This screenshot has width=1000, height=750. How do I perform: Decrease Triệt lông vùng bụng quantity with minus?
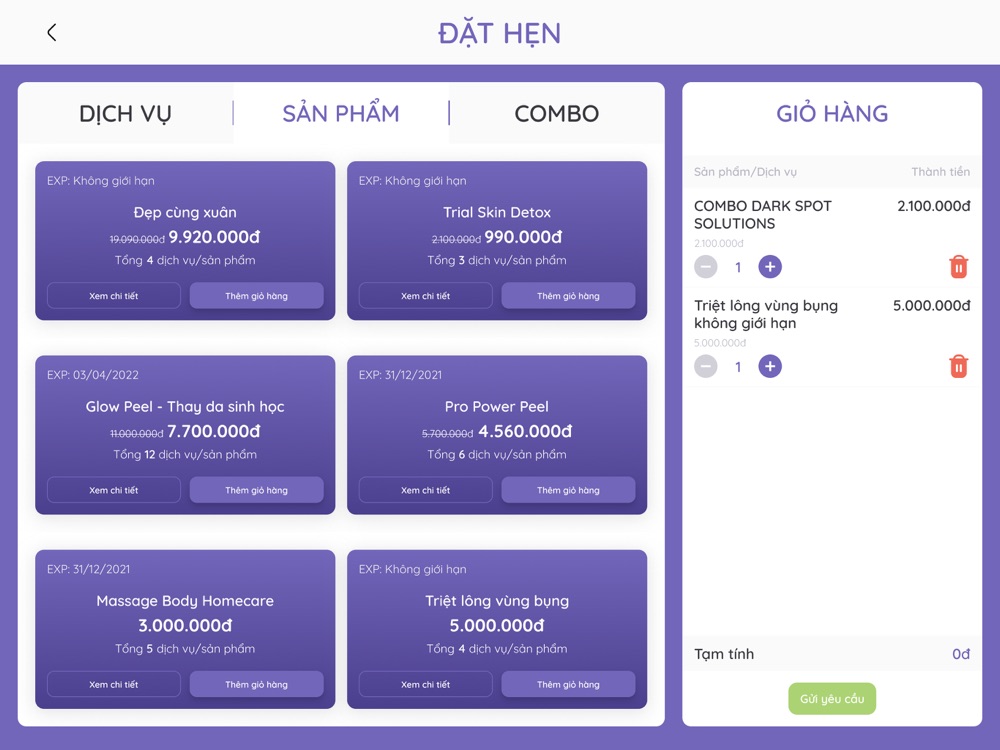coord(705,366)
